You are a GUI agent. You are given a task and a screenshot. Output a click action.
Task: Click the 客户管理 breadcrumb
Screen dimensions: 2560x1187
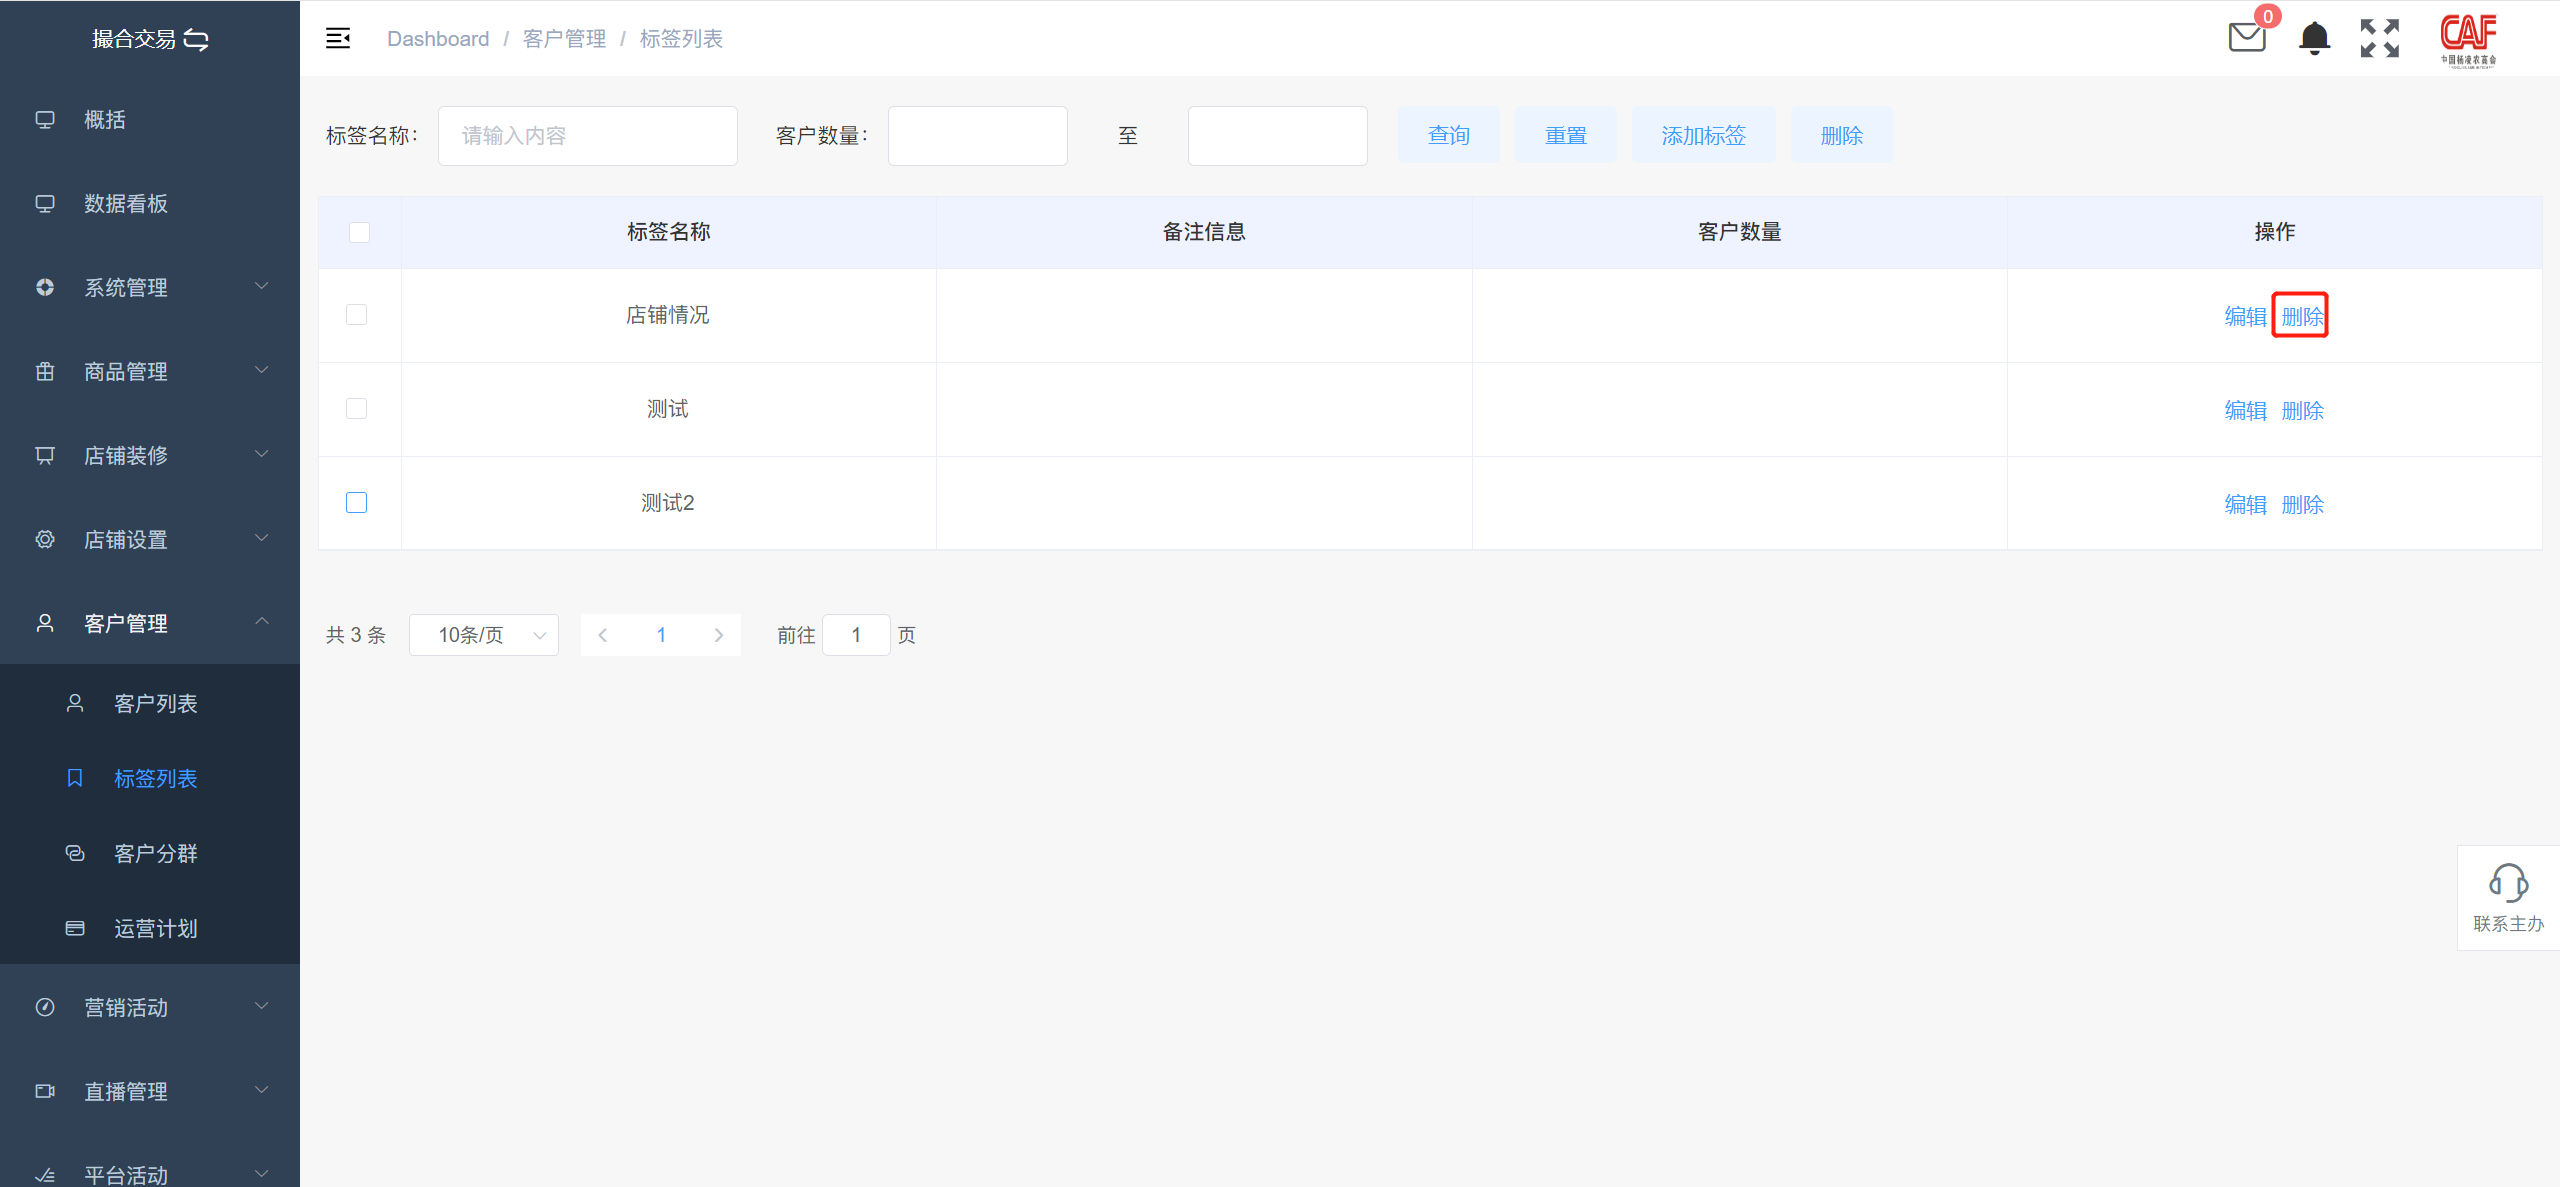click(x=565, y=38)
